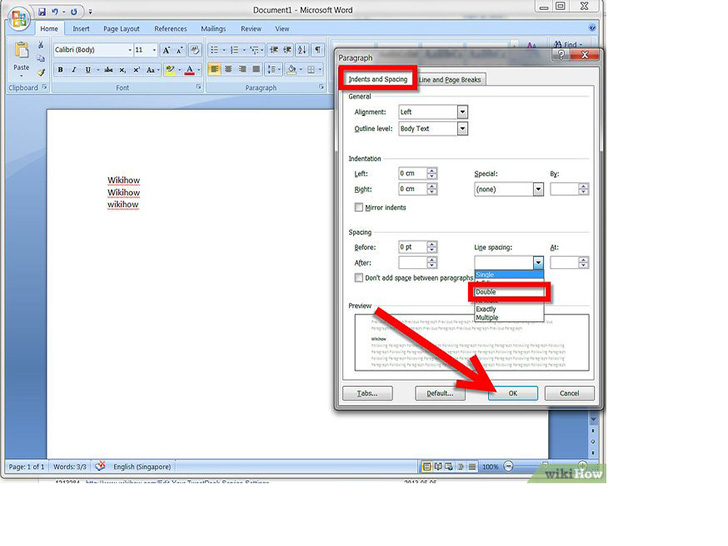Apply strikethrough formatting
The image size is (728, 546).
pyautogui.click(x=108, y=70)
